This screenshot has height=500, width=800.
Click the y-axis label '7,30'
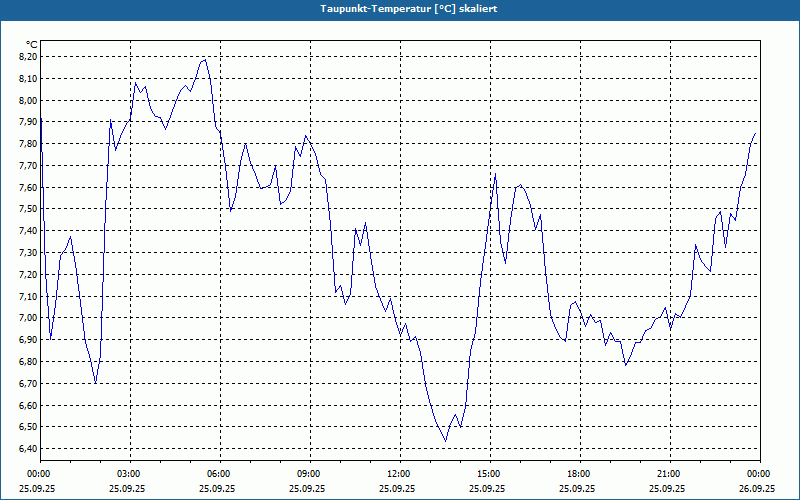(29, 253)
